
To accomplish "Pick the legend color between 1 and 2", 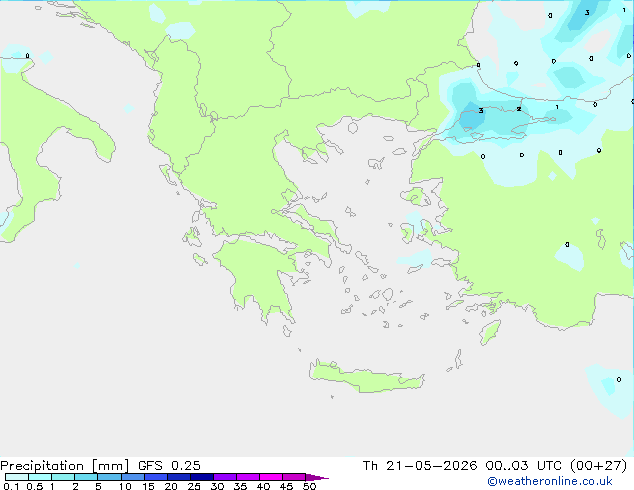I will (63, 477).
